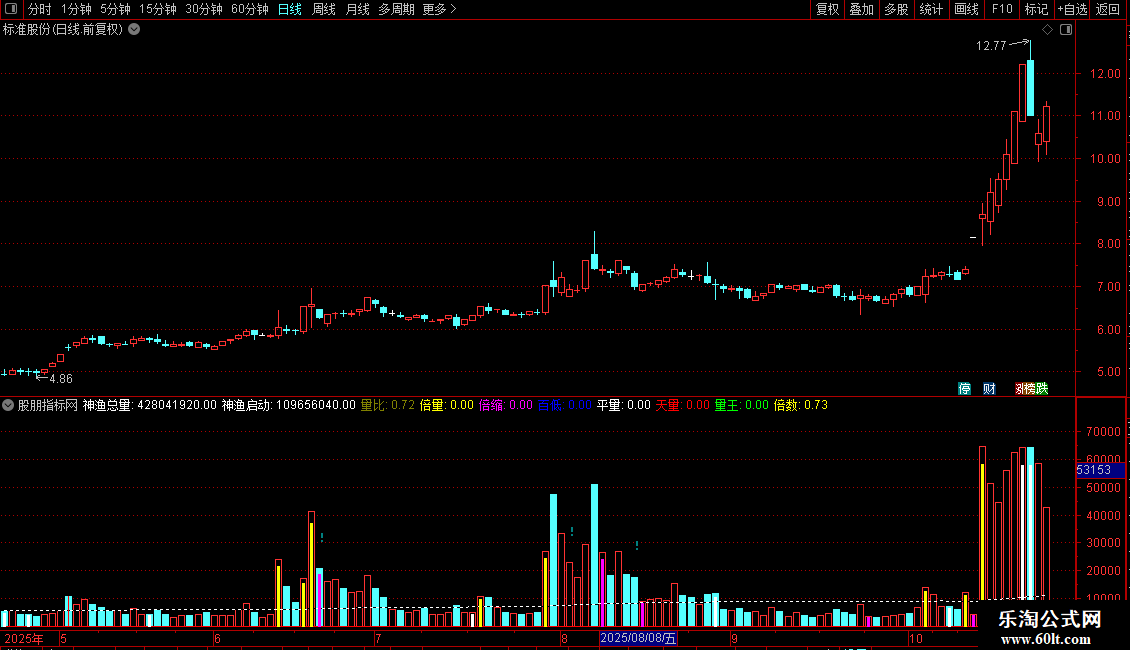Switch to the 30分钟 chart
The height and width of the screenshot is (650, 1130).
tap(203, 9)
